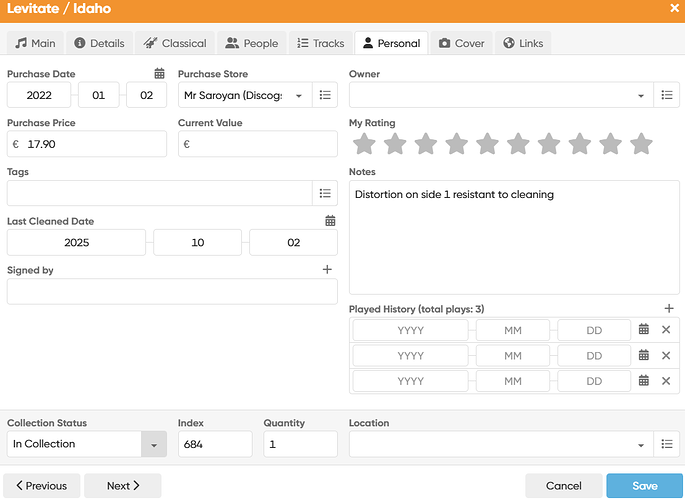Open the Purchase Store list manager

click(325, 95)
